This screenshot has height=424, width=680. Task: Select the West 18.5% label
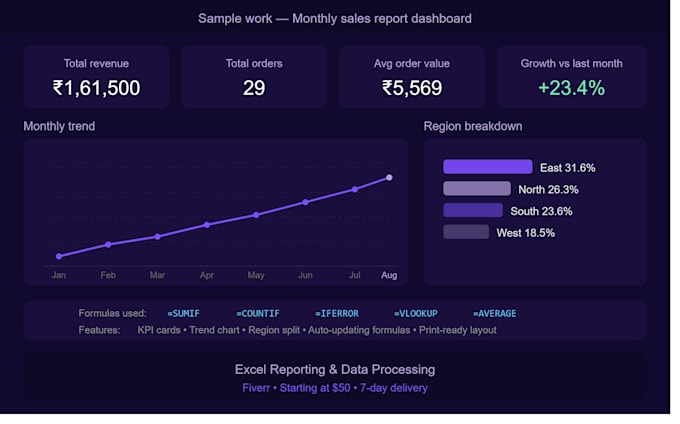pyautogui.click(x=526, y=233)
